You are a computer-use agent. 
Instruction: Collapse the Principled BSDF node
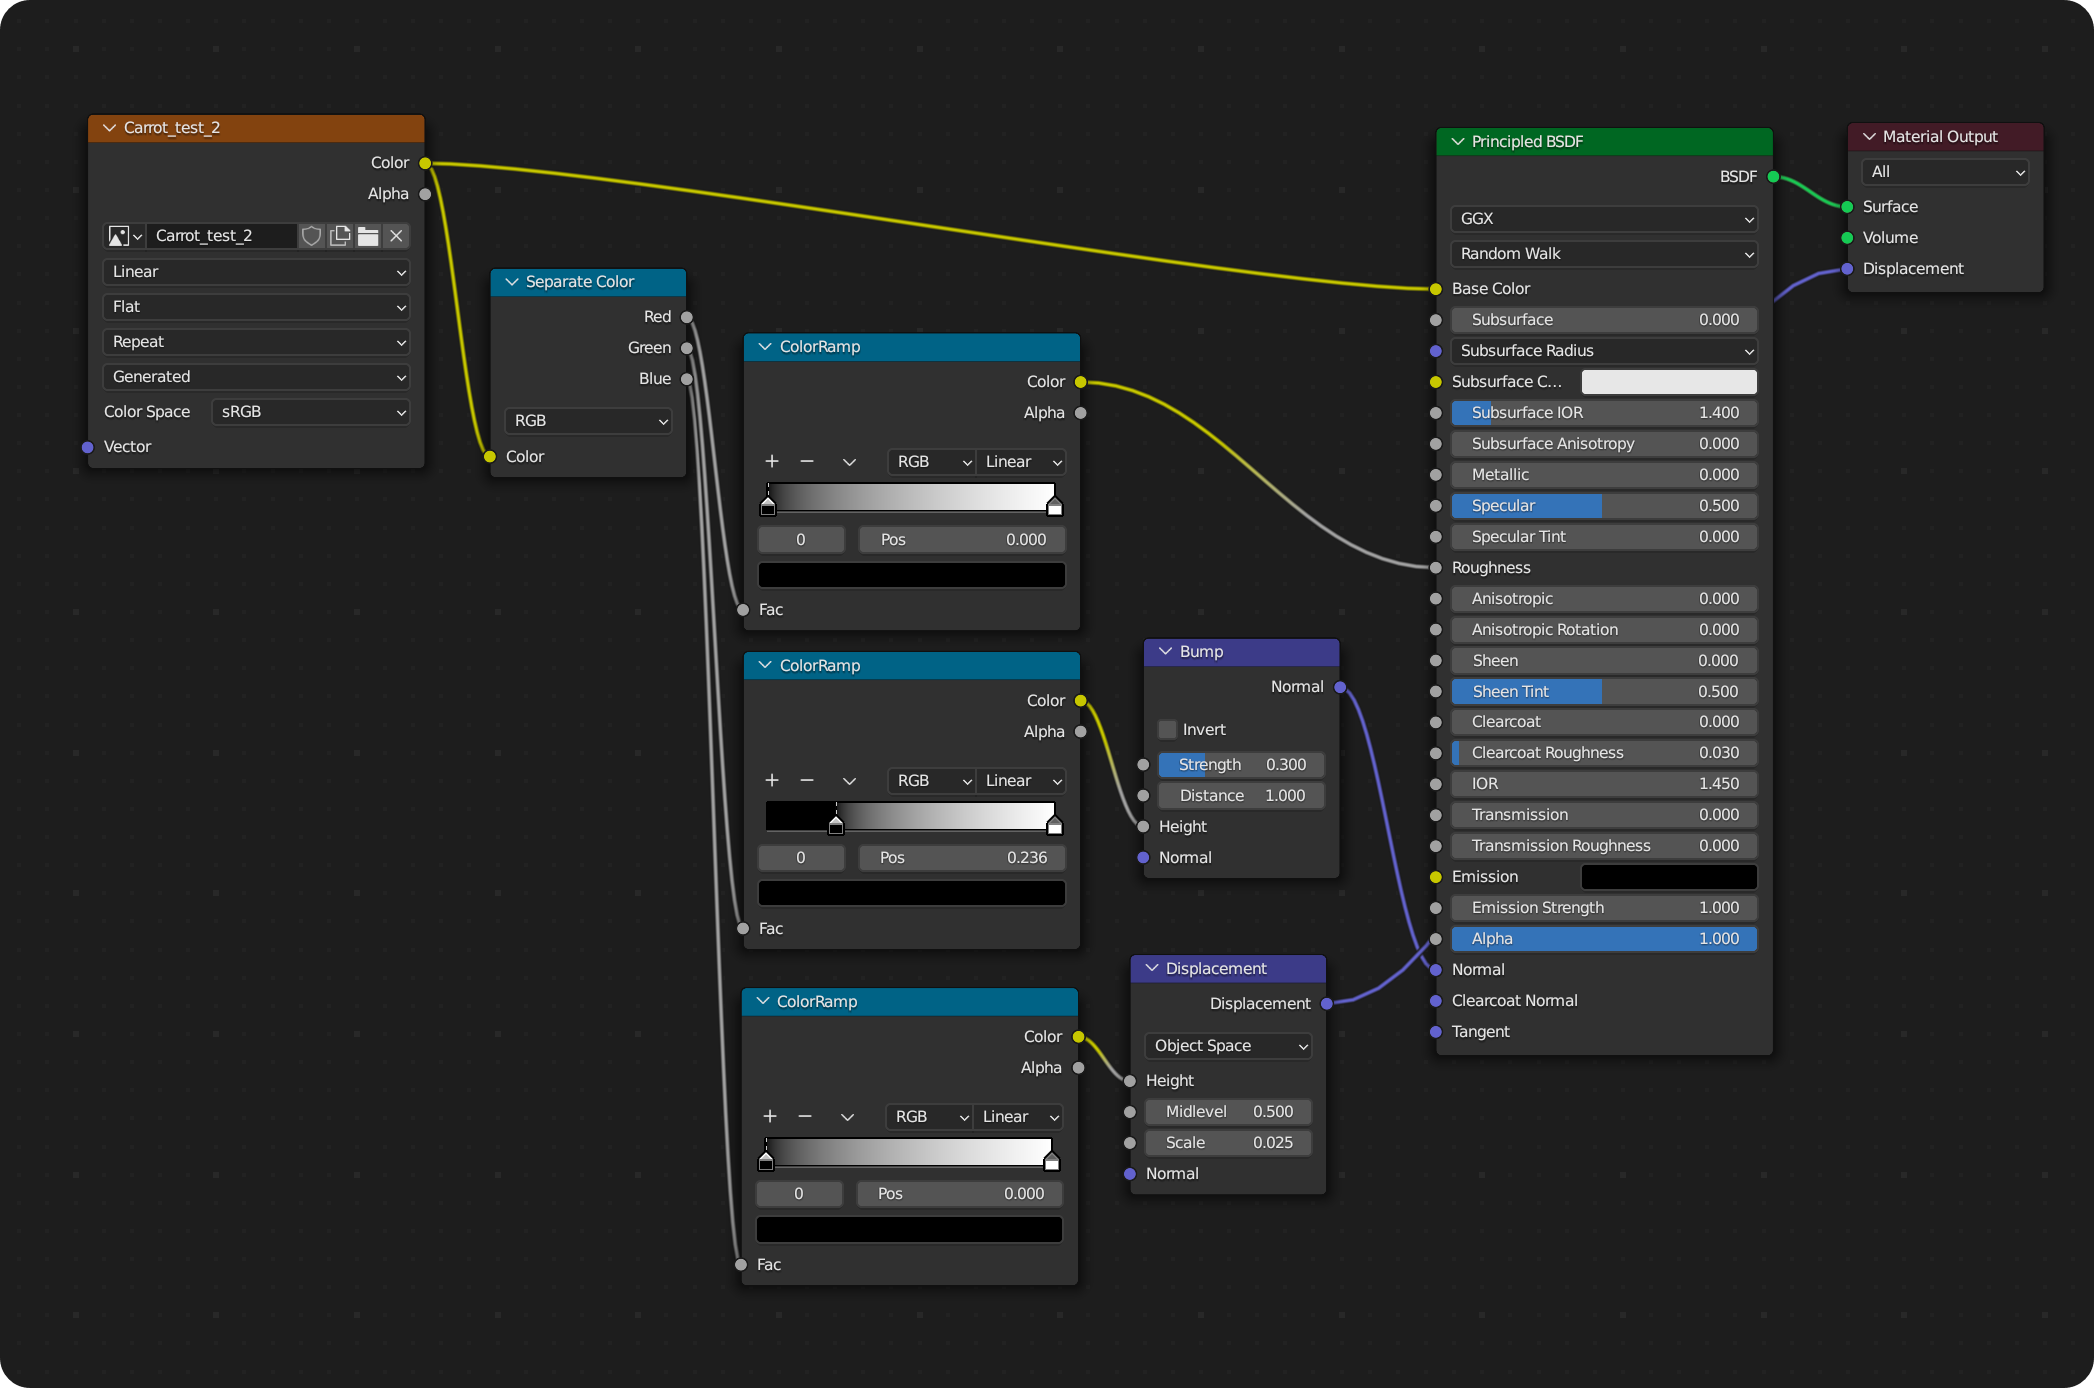[x=1458, y=141]
